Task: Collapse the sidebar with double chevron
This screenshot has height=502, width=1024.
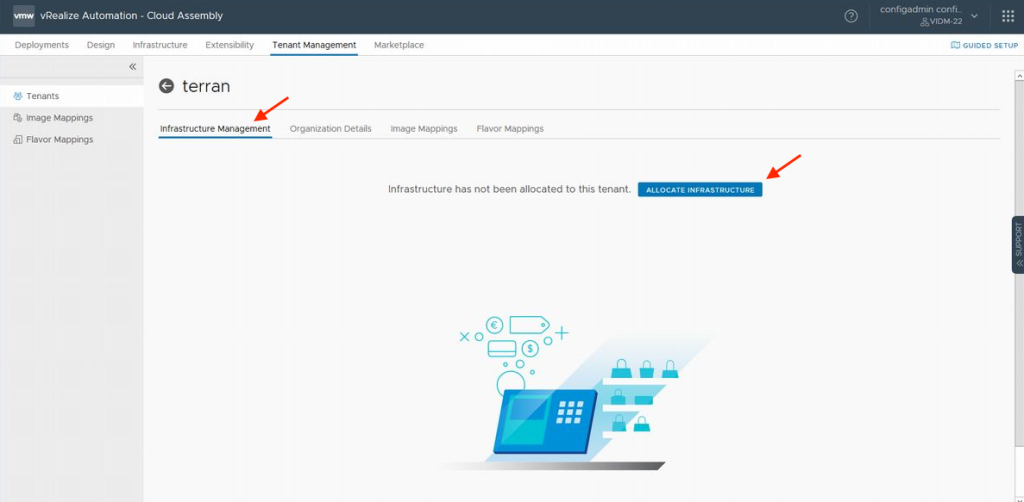Action: pyautogui.click(x=133, y=67)
